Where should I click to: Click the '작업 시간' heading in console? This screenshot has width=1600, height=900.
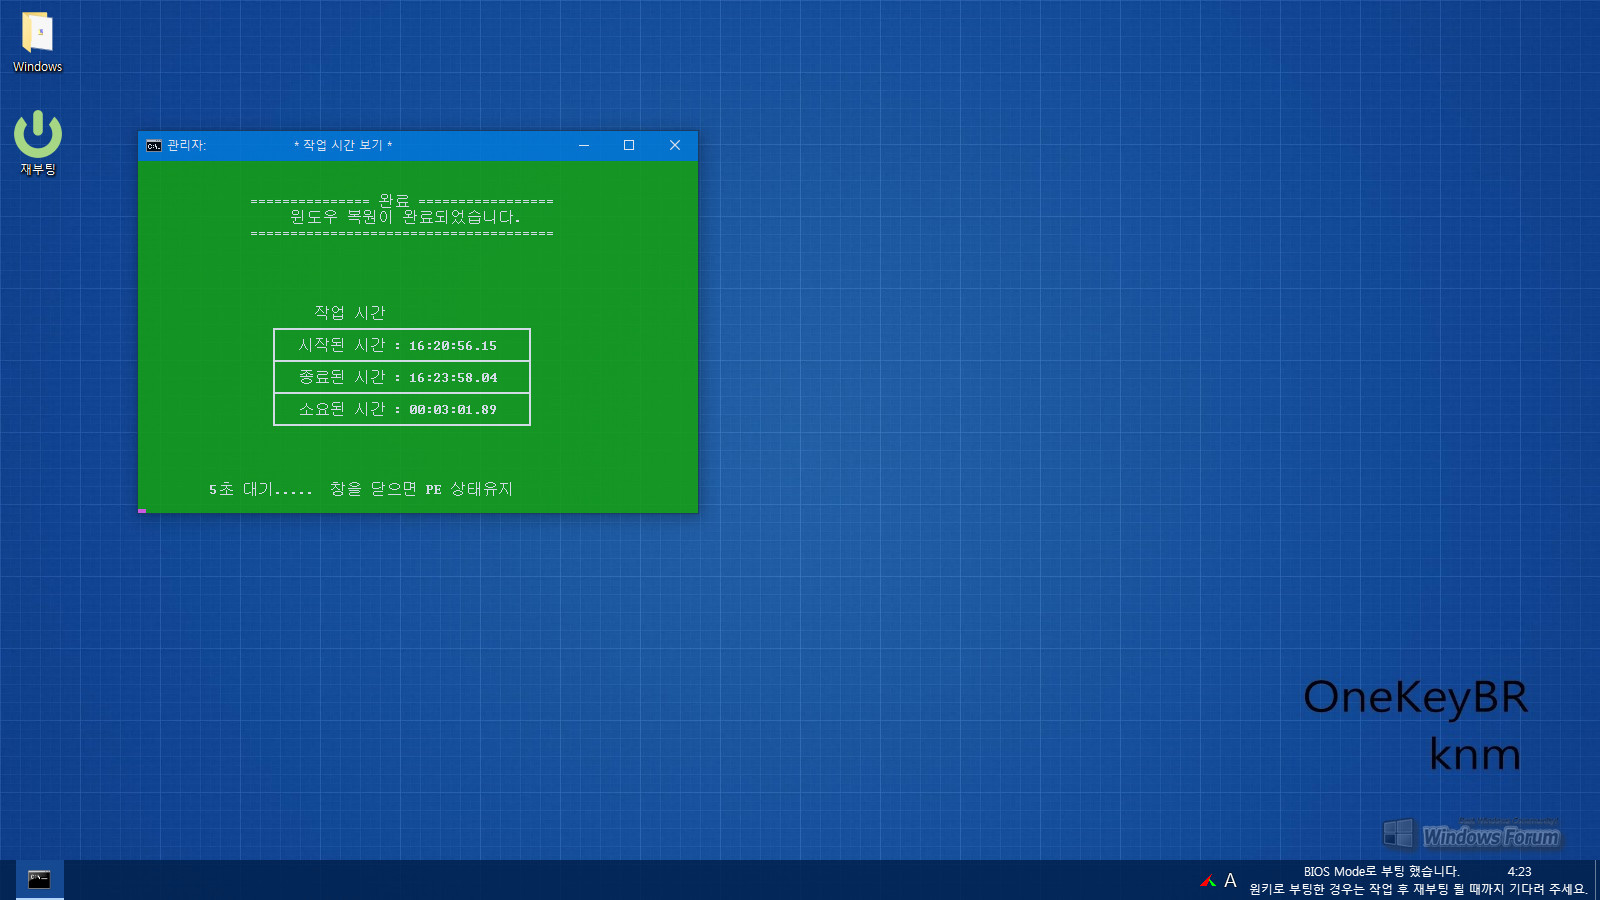pos(349,313)
